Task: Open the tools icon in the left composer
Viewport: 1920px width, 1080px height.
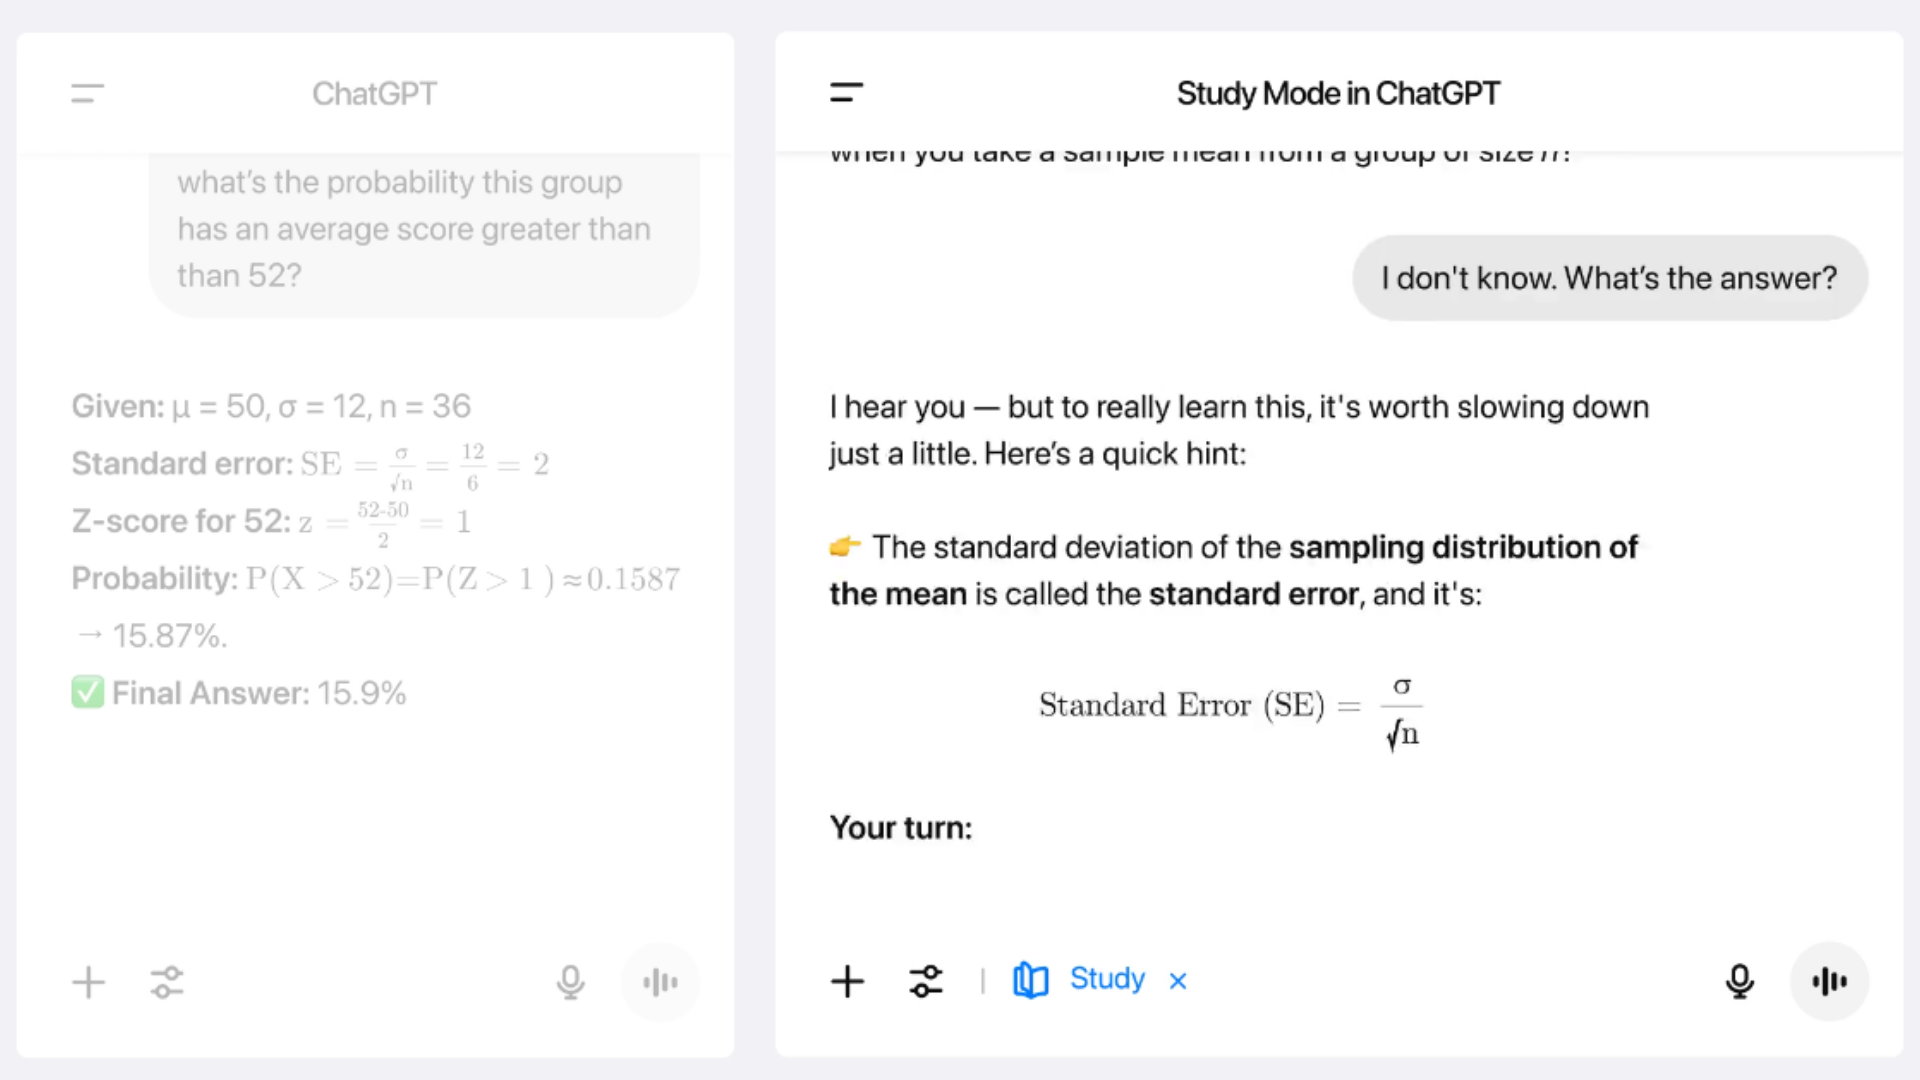Action: (x=167, y=982)
